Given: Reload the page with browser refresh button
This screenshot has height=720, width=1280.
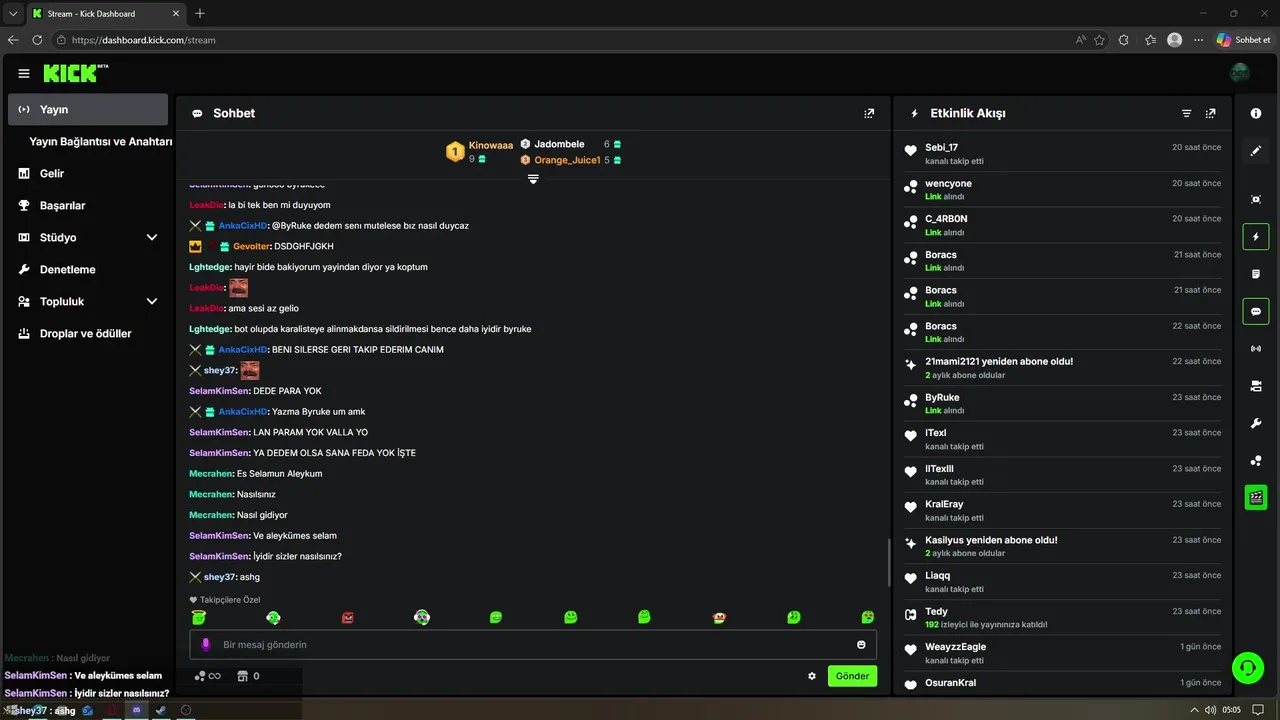Looking at the screenshot, I should [x=37, y=40].
